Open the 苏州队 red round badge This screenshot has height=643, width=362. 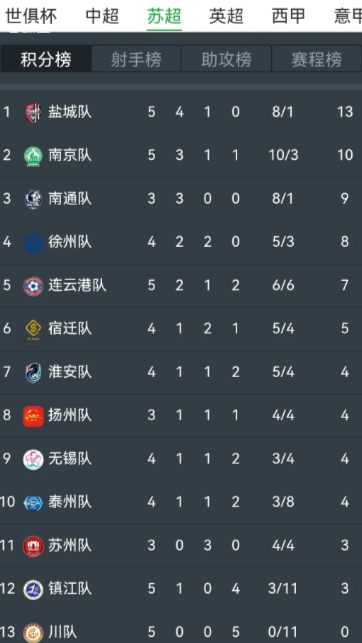(33, 546)
